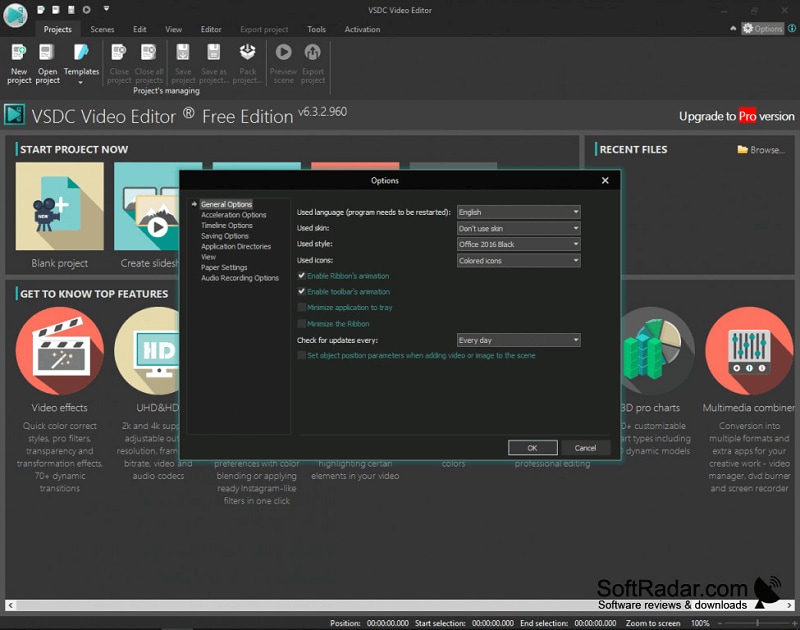The width and height of the screenshot is (800, 630).
Task: Click Upgrade to Pro version link
Action: point(736,116)
